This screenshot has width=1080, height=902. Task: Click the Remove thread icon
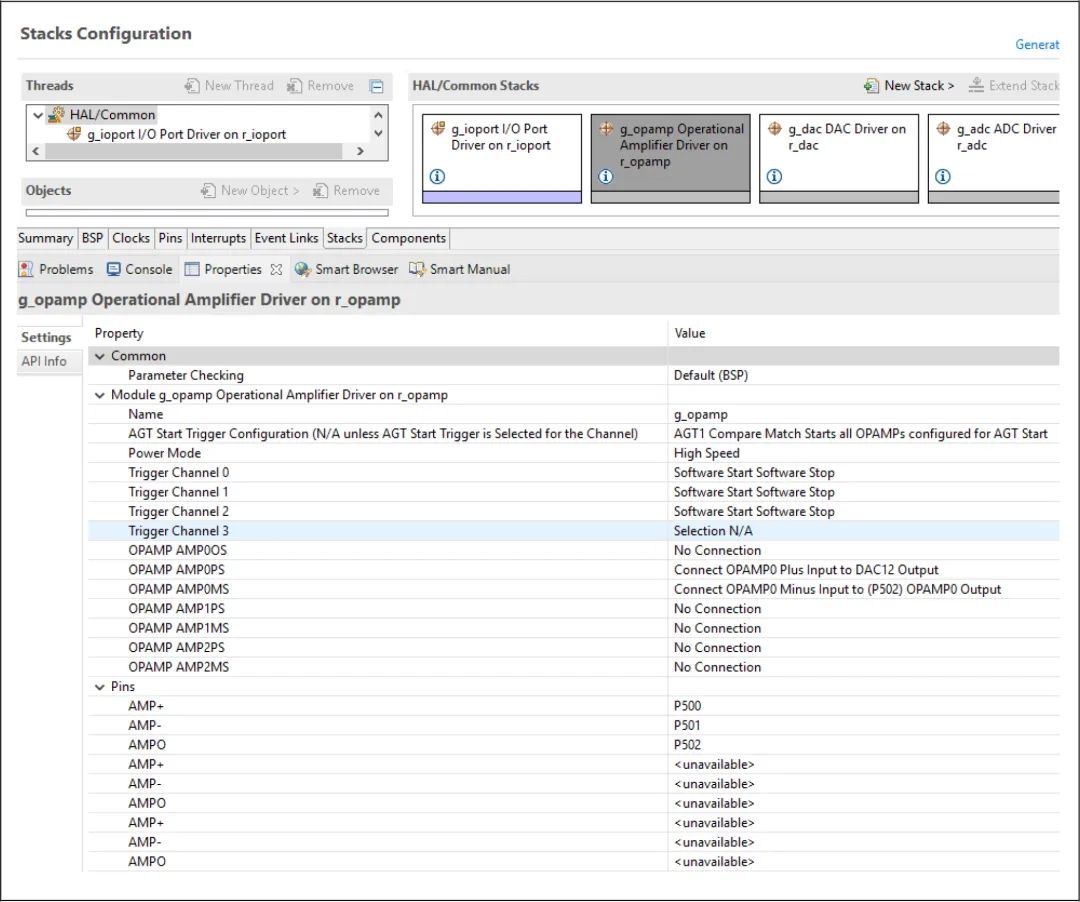pyautogui.click(x=294, y=85)
